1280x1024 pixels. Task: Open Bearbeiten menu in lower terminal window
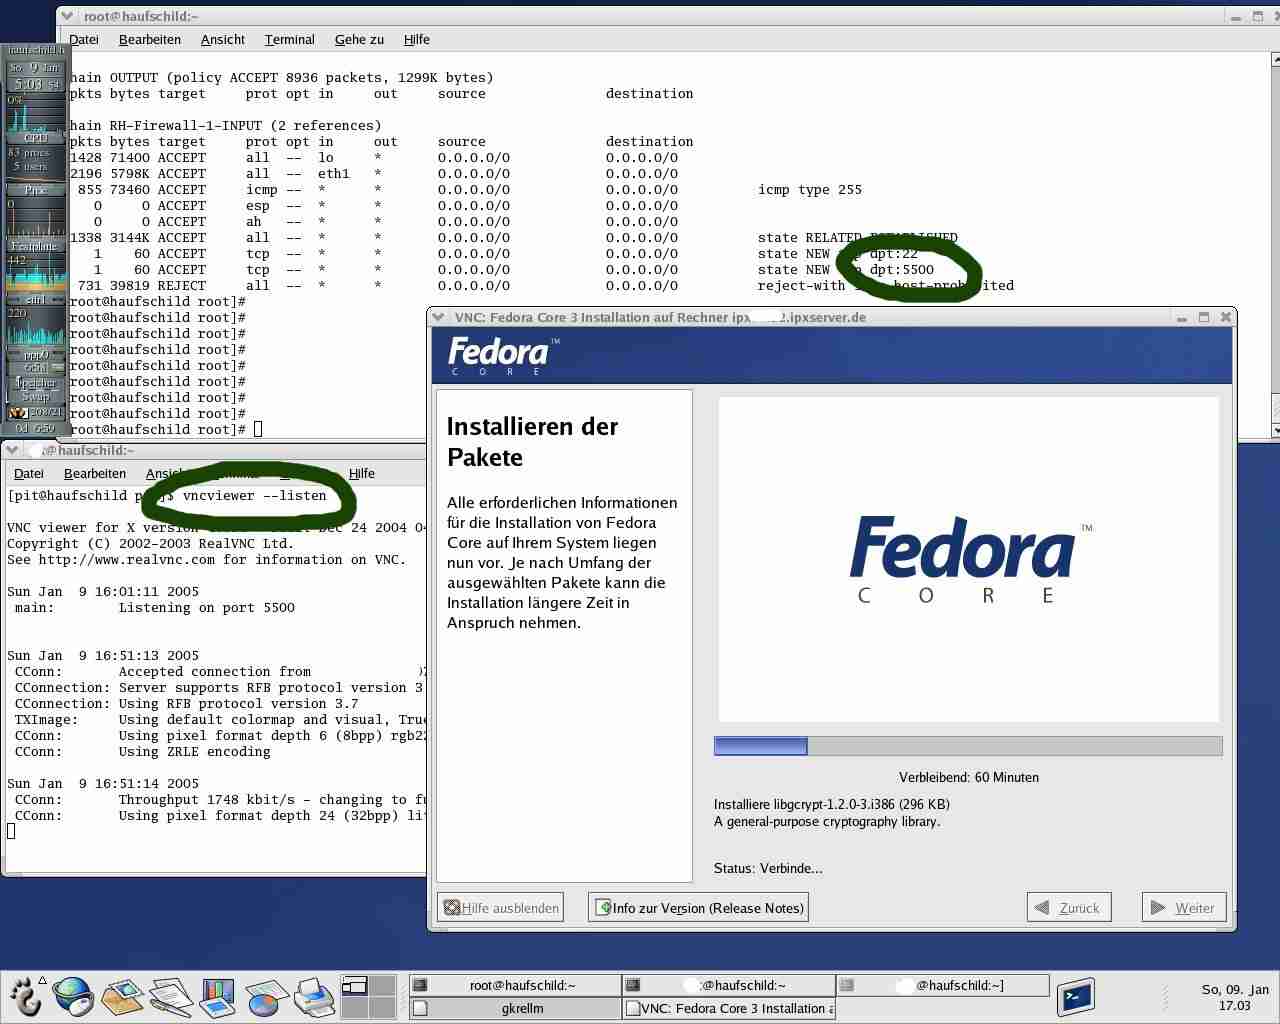coord(95,473)
